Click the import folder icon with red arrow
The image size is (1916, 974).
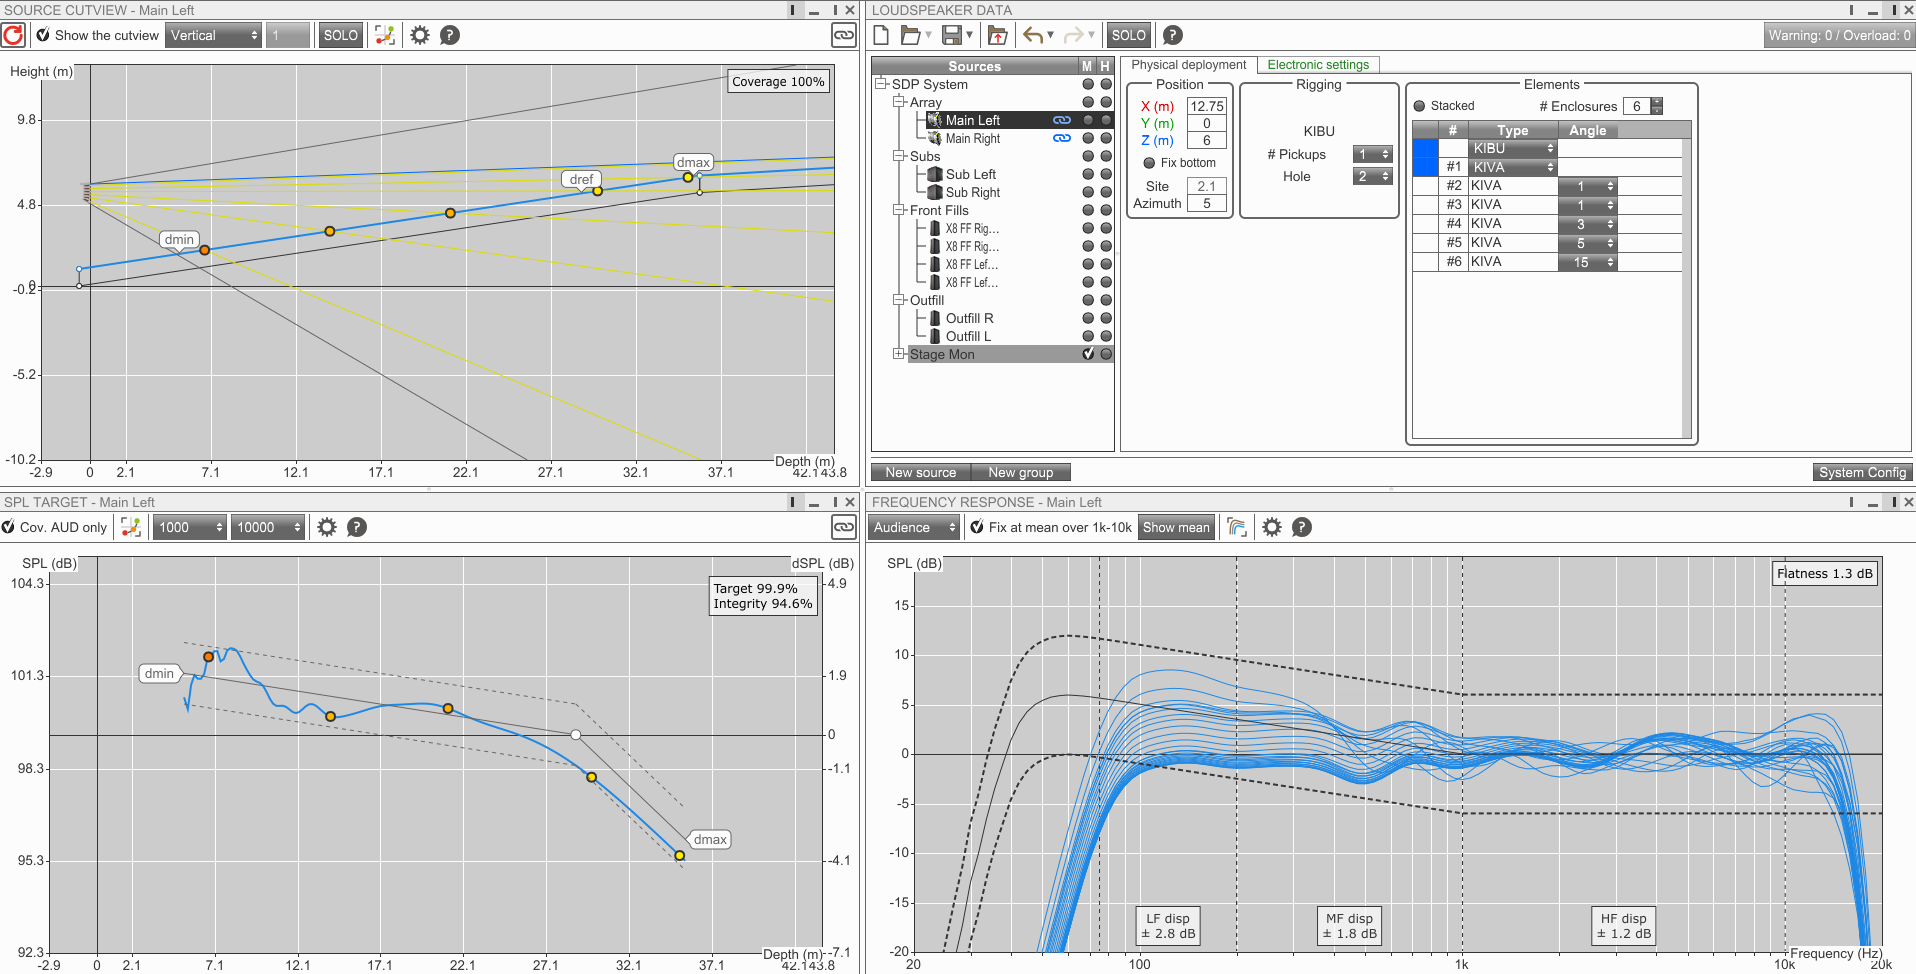click(x=997, y=35)
